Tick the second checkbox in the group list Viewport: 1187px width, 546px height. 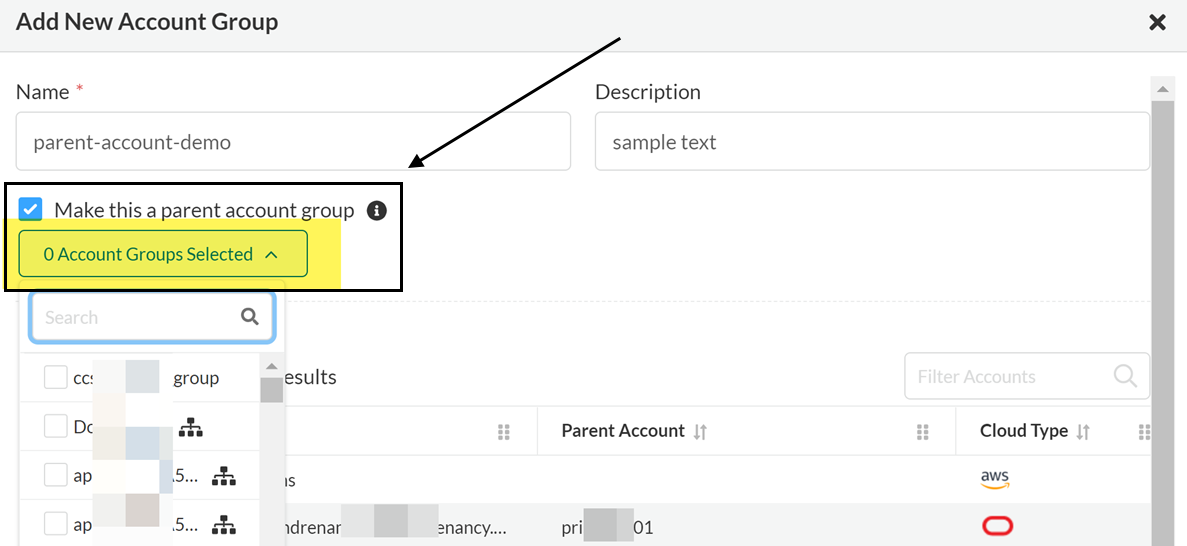click(x=56, y=426)
